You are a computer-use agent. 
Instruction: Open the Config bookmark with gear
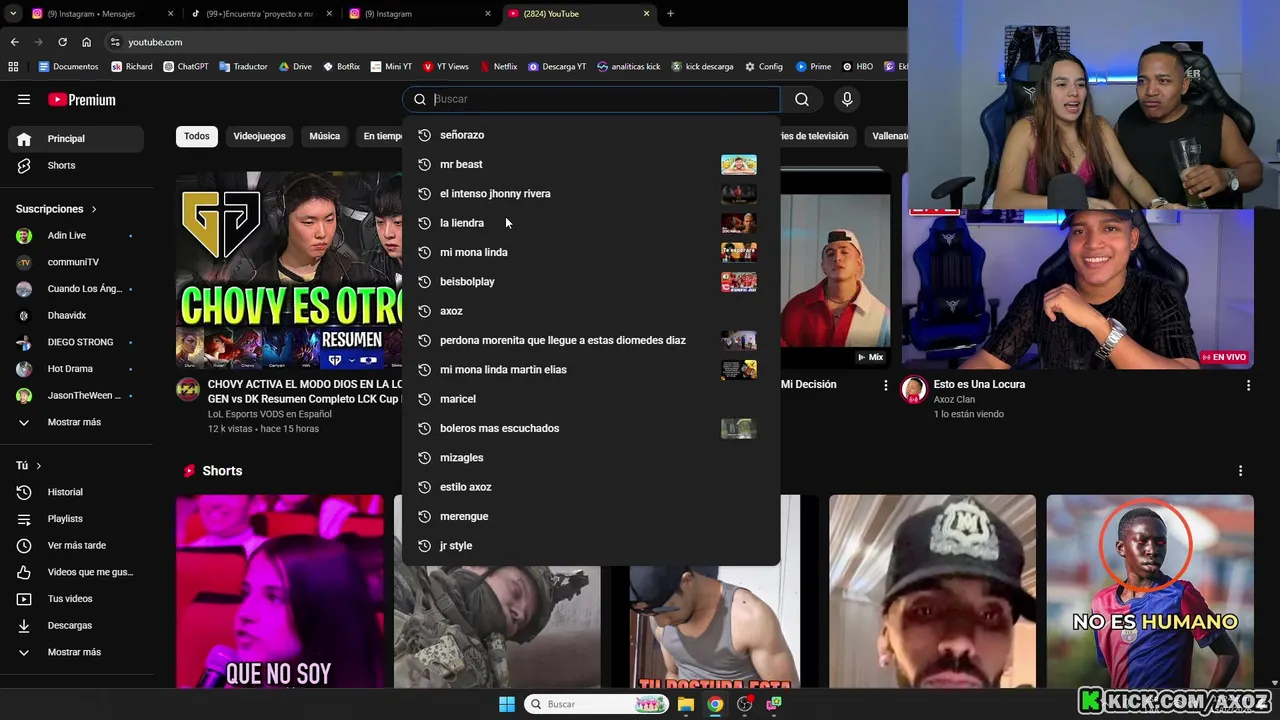[x=764, y=67]
